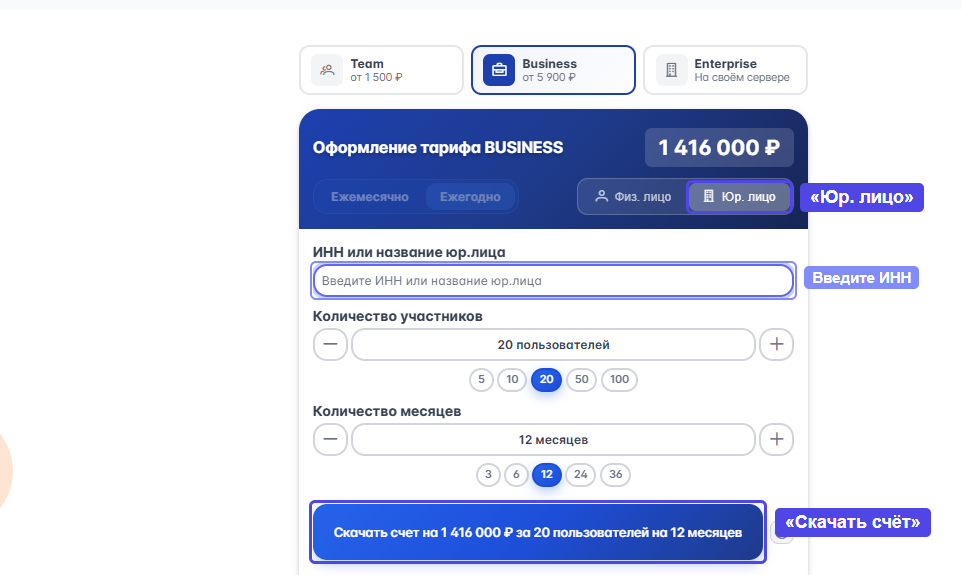This screenshot has width=962, height=575.
Task: Select the Team plan icon
Action: 326,70
